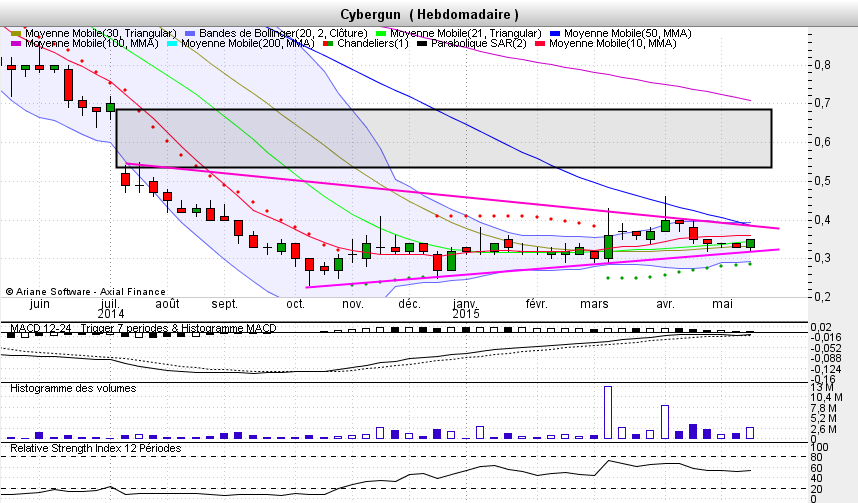Click the Moyenne Mobile(10, MMA) legend label
The width and height of the screenshot is (858, 503).
click(612, 43)
